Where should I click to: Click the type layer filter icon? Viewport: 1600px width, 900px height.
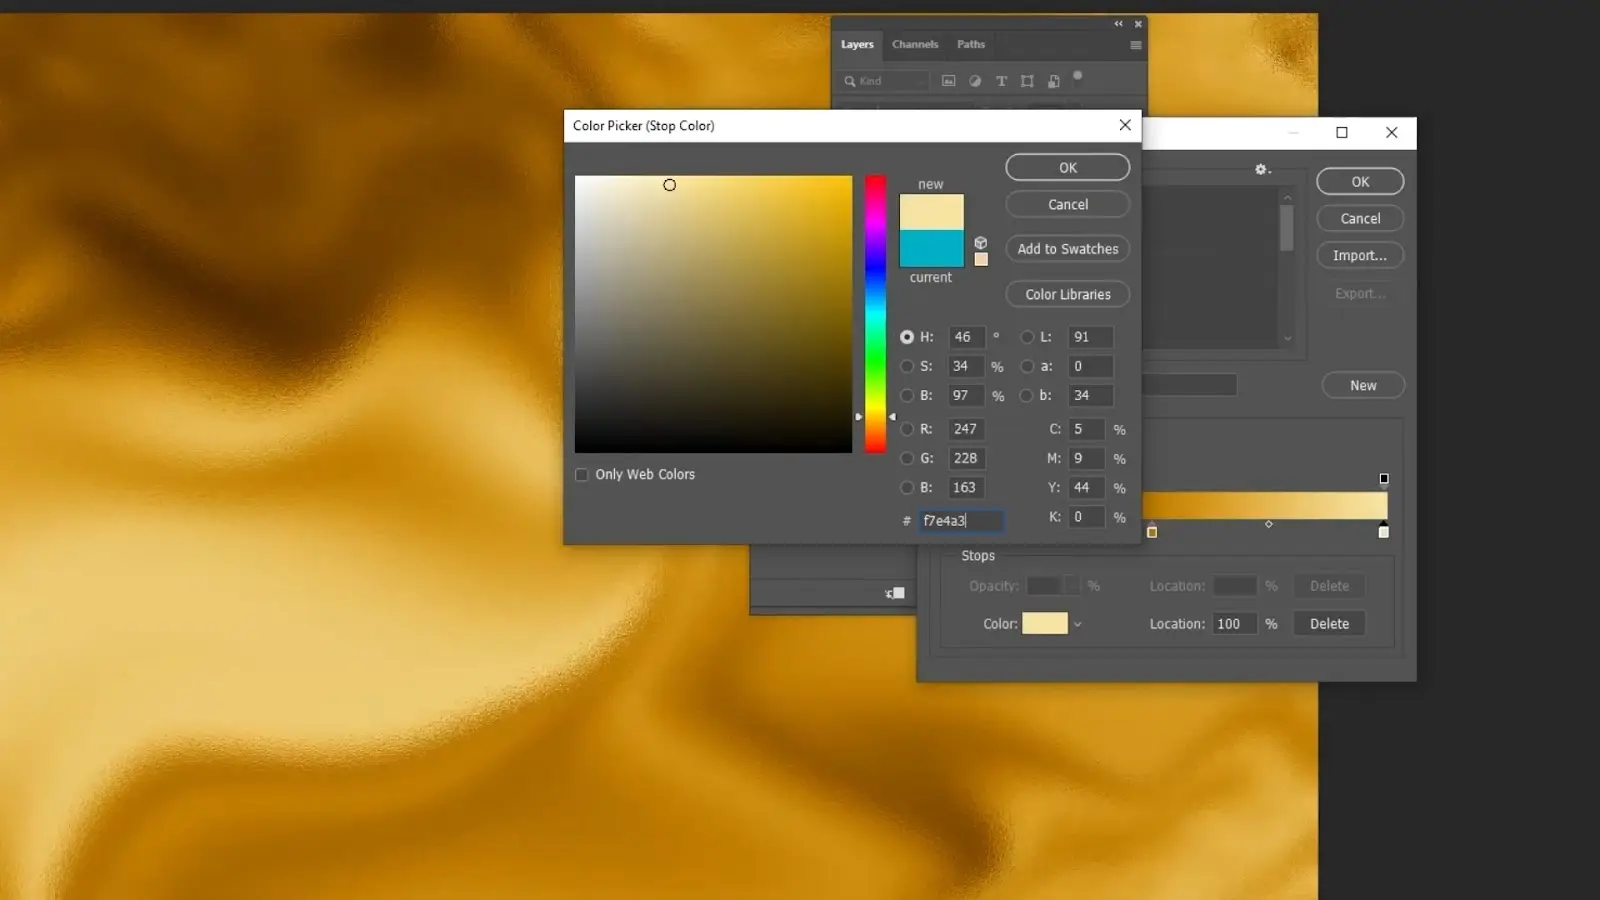point(1001,81)
